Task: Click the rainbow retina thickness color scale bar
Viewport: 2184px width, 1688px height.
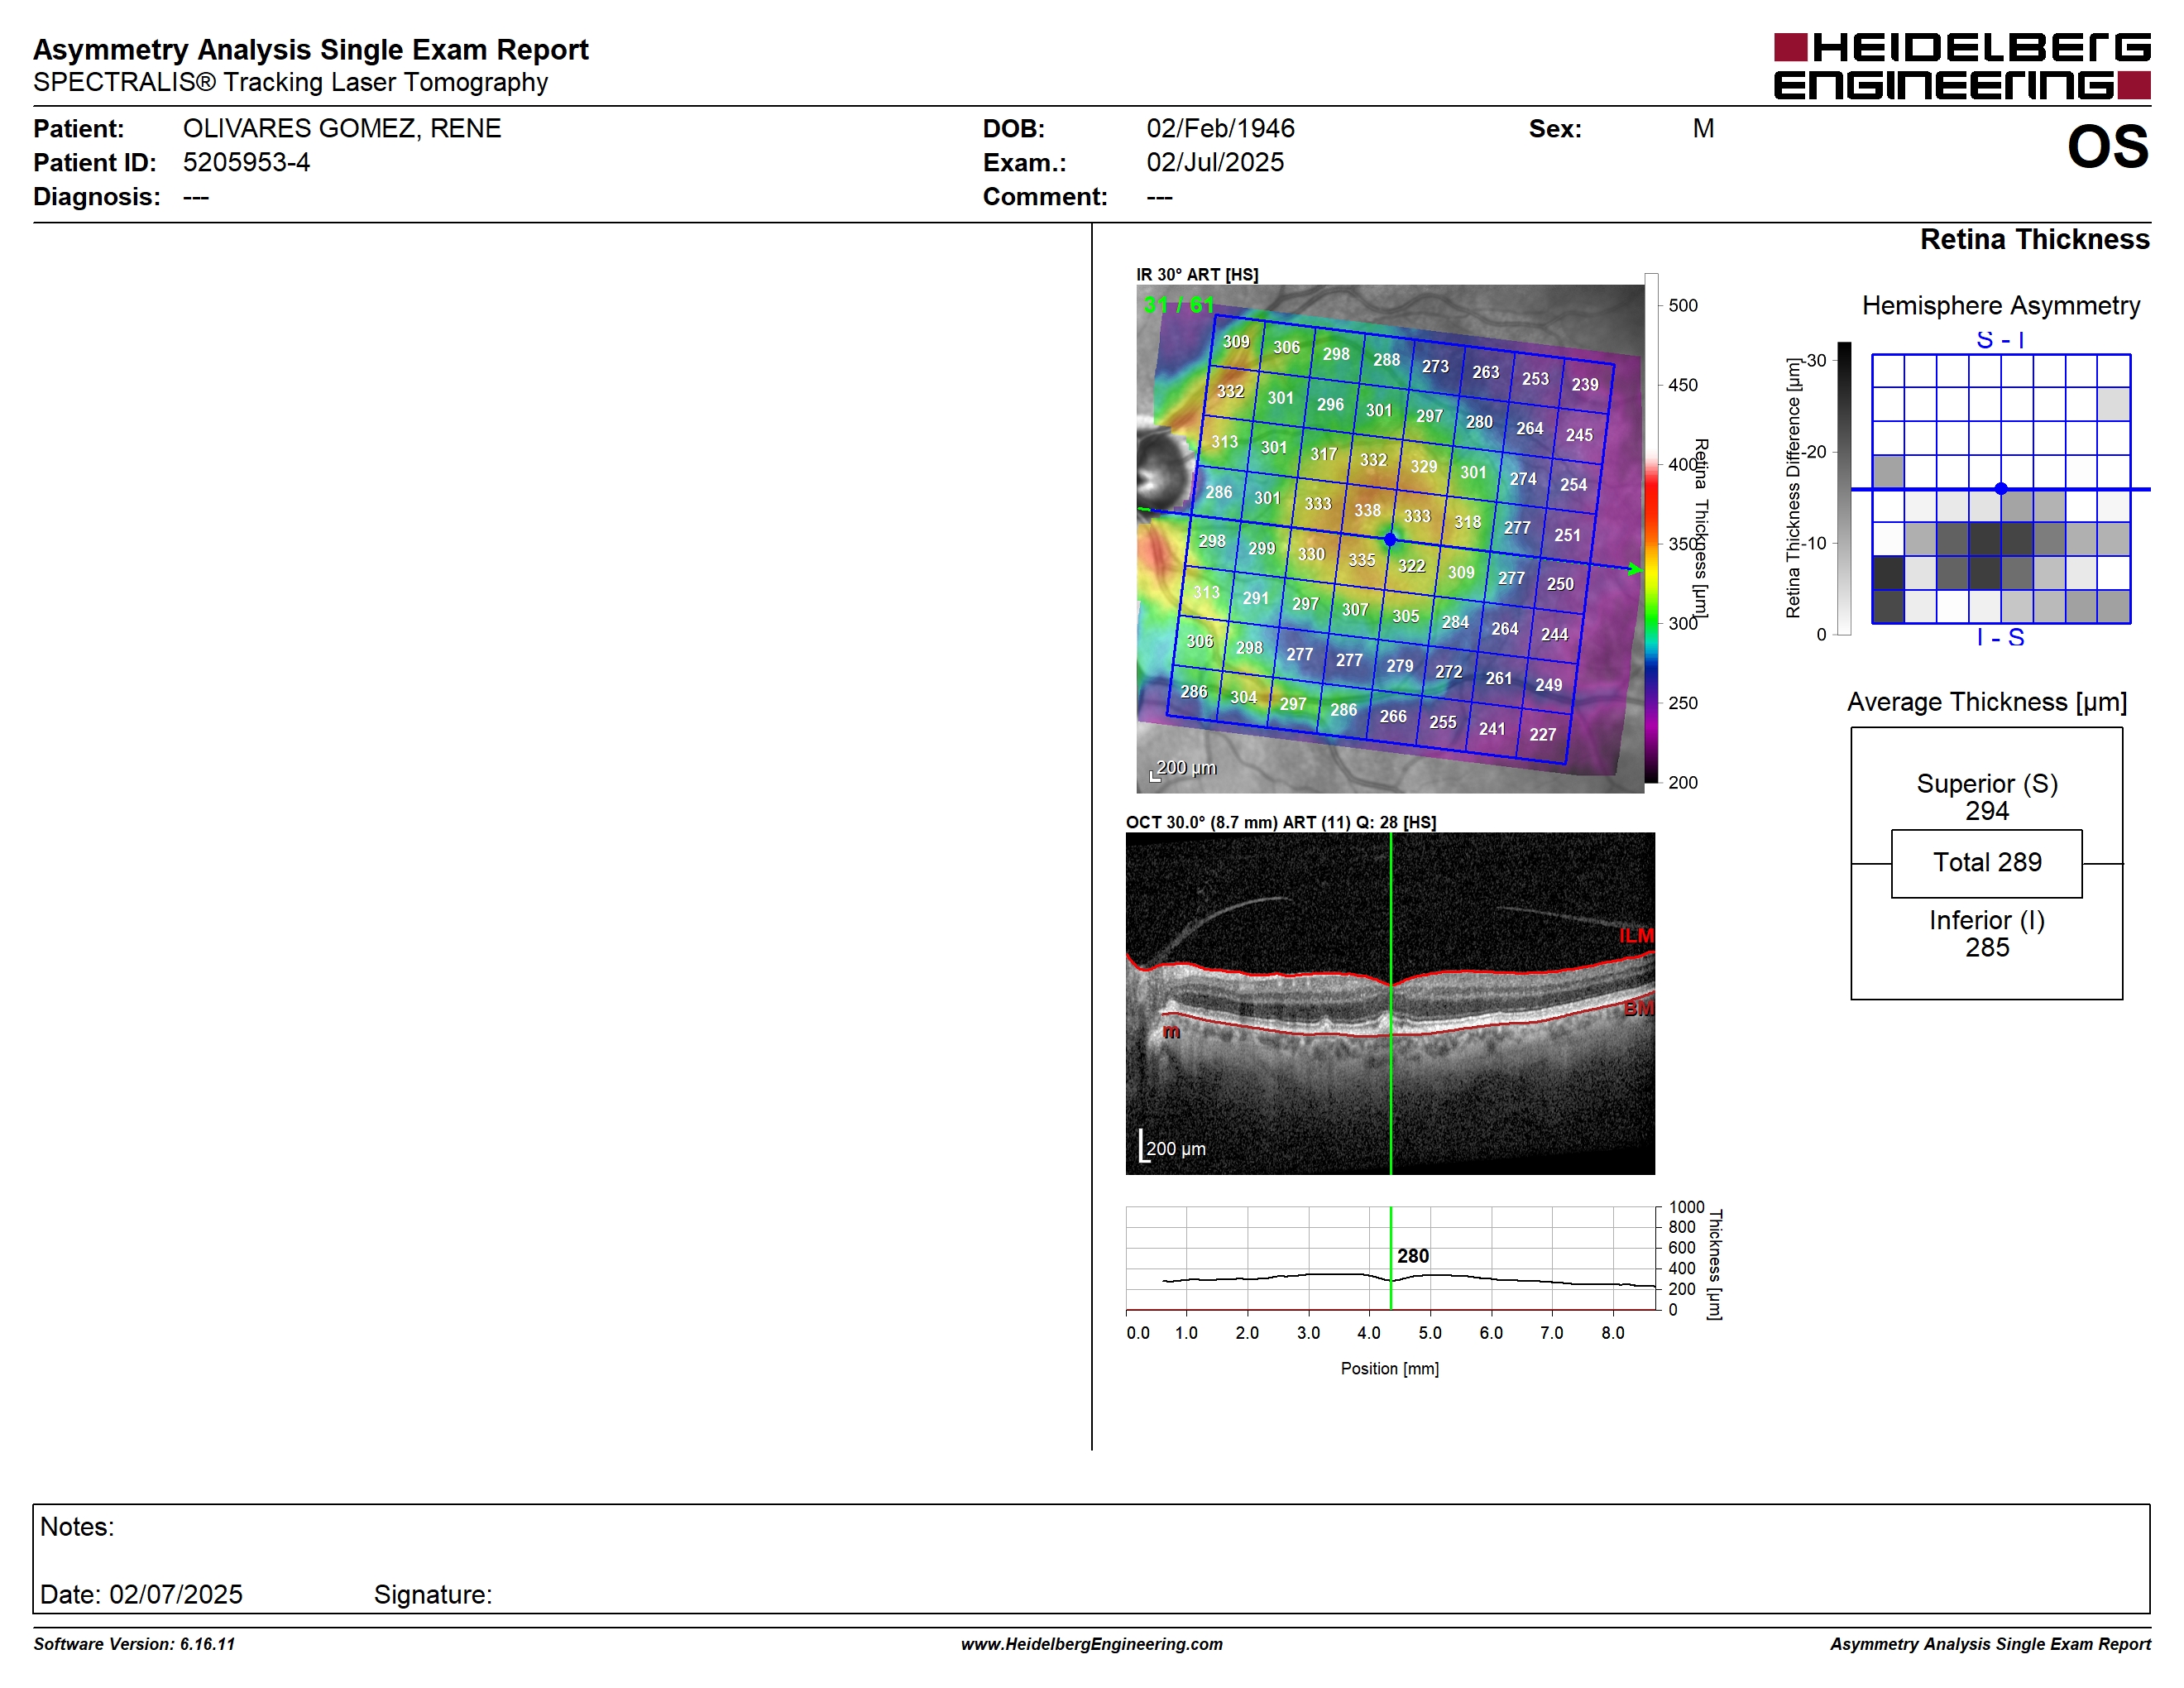Action: click(1651, 528)
